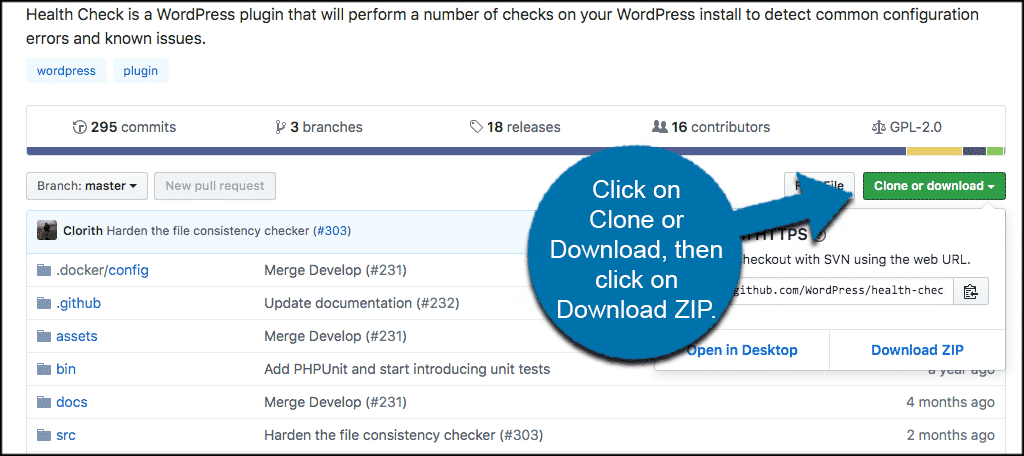The width and height of the screenshot is (1024, 456).
Task: Click the Download ZIP link
Action: (x=917, y=350)
